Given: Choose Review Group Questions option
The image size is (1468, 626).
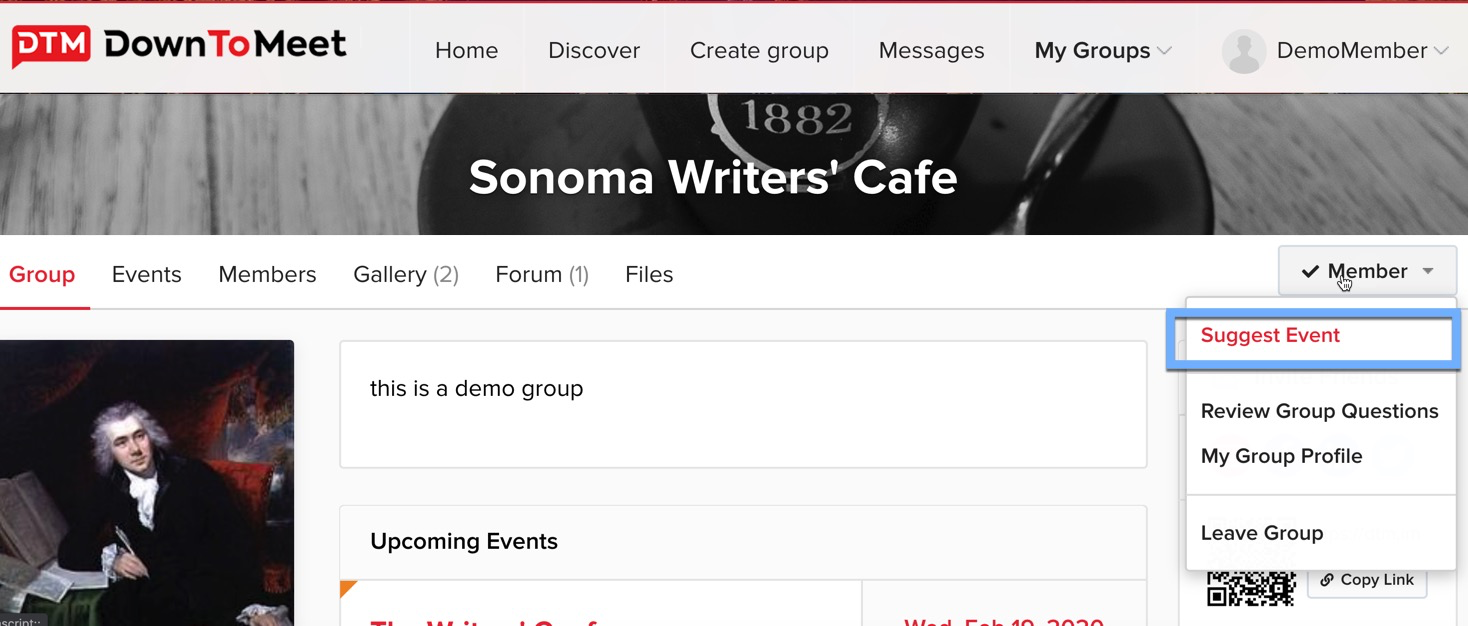Looking at the screenshot, I should click(1319, 411).
